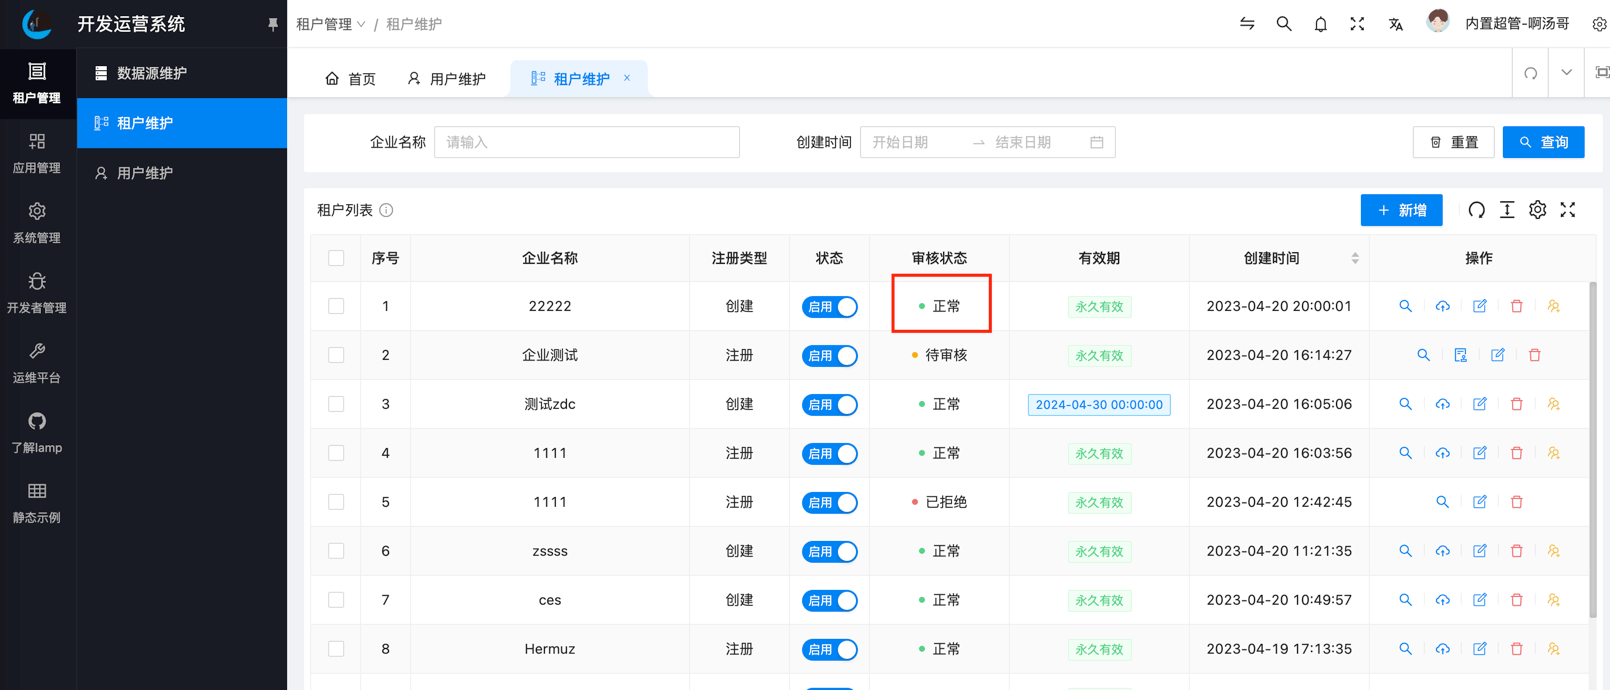Select the checkbox for row 4
The height and width of the screenshot is (690, 1610).
(336, 453)
